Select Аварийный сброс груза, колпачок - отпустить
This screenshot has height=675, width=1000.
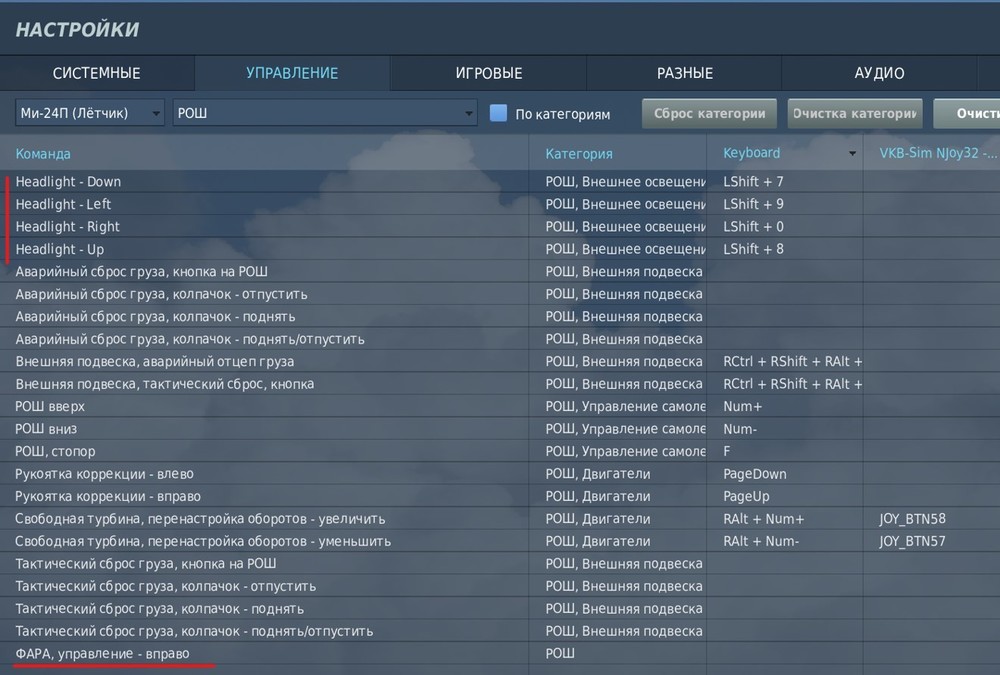click(x=161, y=294)
